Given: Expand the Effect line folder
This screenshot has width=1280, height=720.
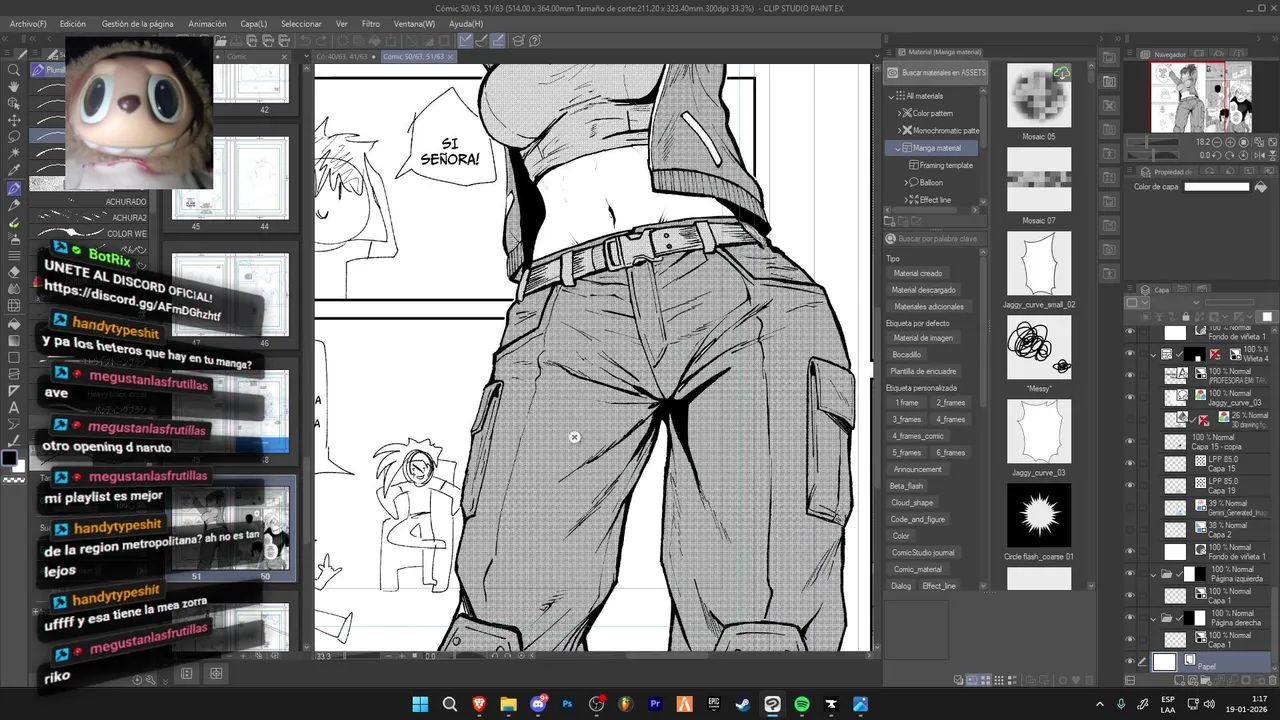Looking at the screenshot, I should 907,200.
